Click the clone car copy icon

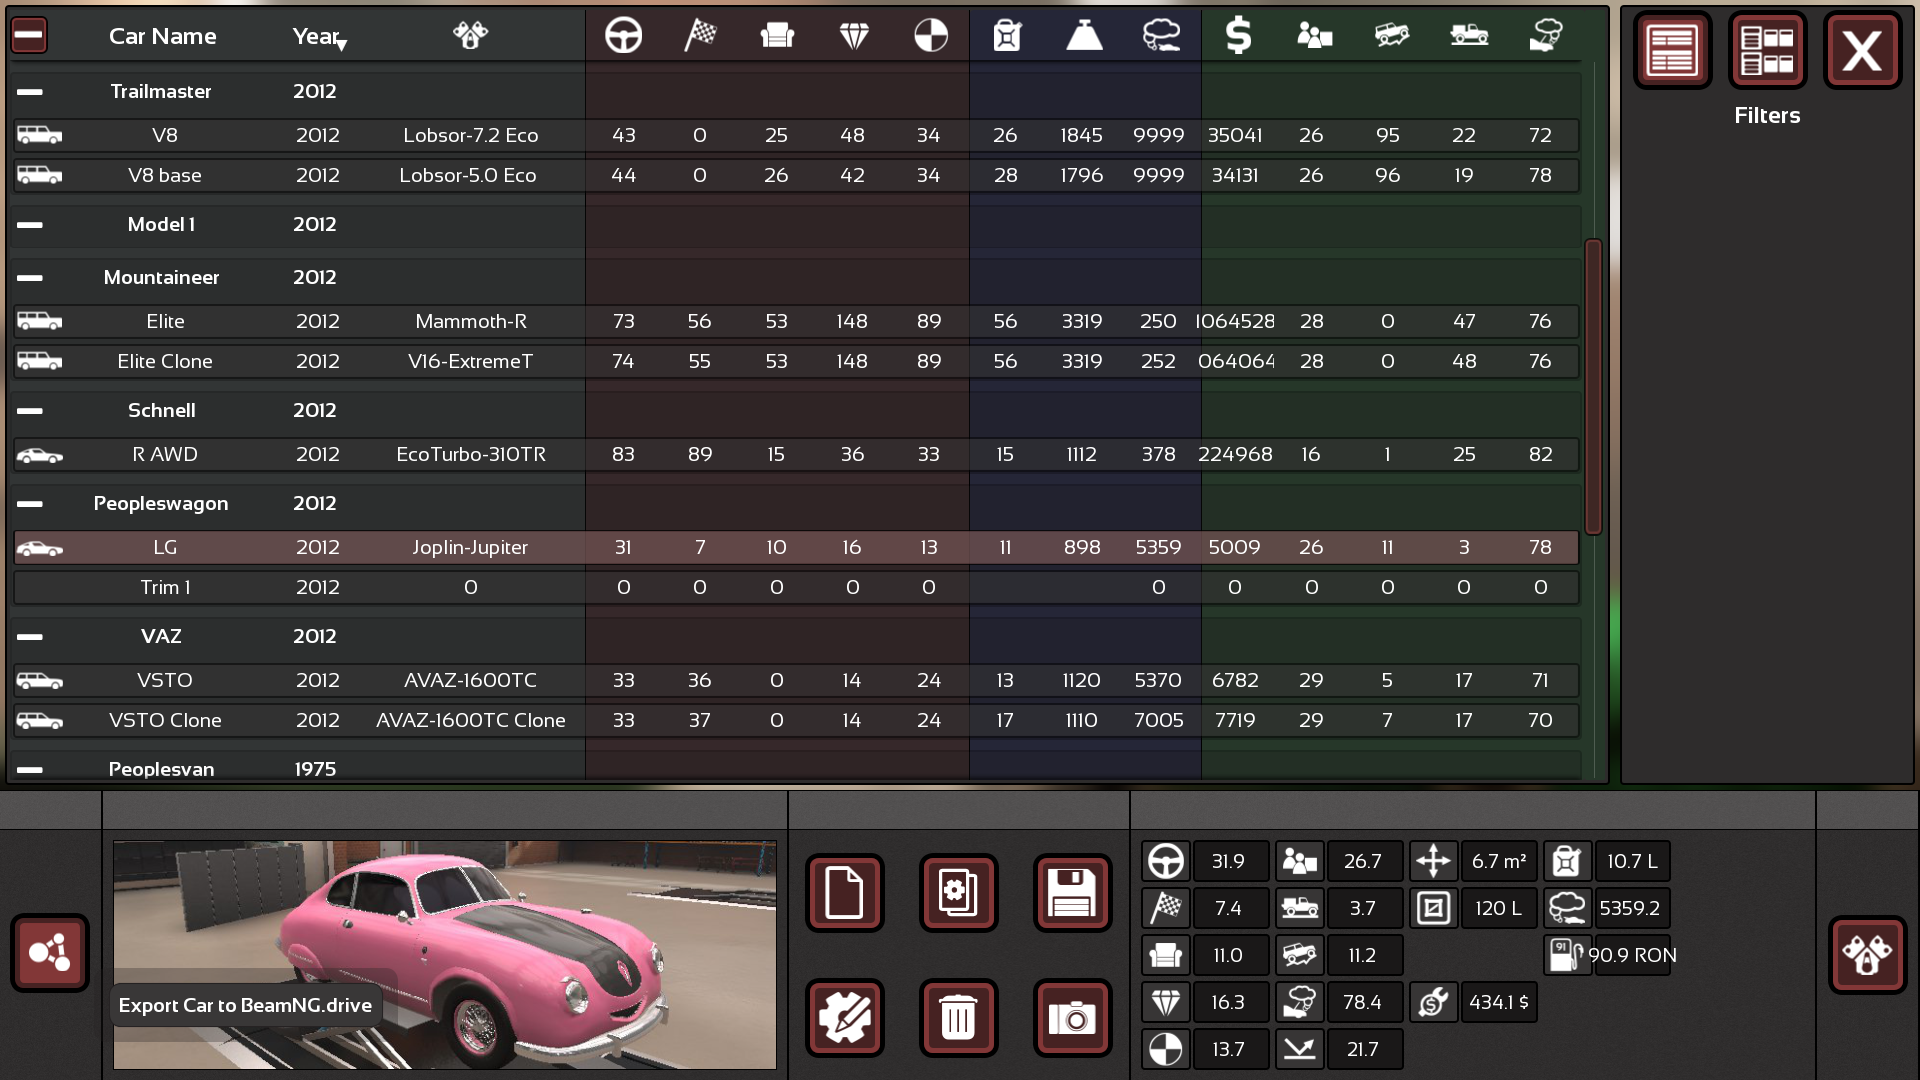[958, 893]
